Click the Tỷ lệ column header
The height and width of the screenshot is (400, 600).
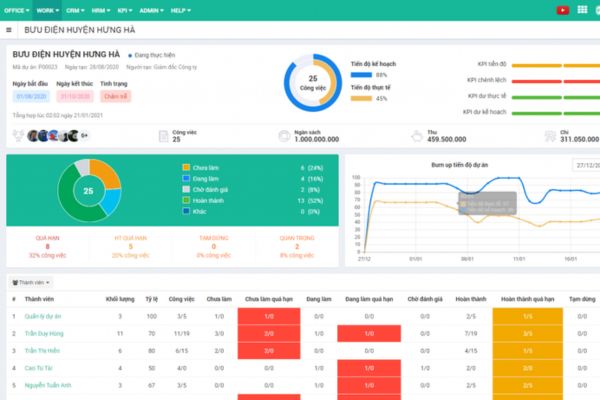[152, 299]
